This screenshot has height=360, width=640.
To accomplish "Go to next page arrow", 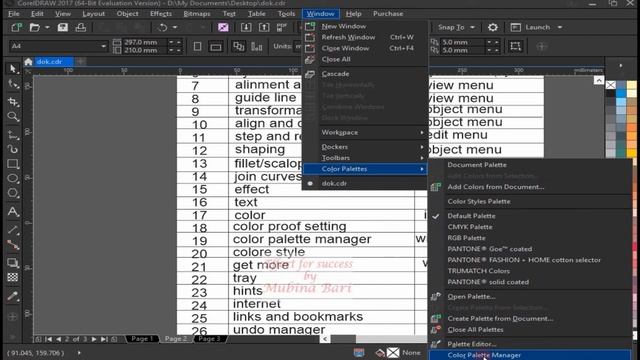I will click(94, 339).
